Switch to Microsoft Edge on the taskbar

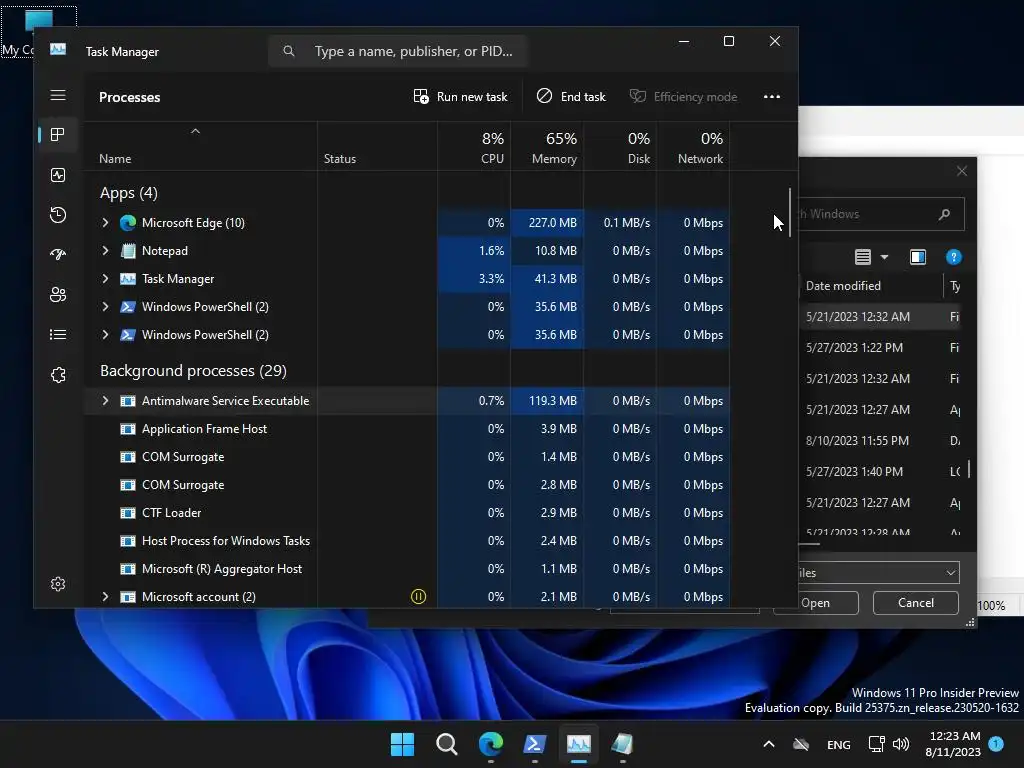pos(491,744)
